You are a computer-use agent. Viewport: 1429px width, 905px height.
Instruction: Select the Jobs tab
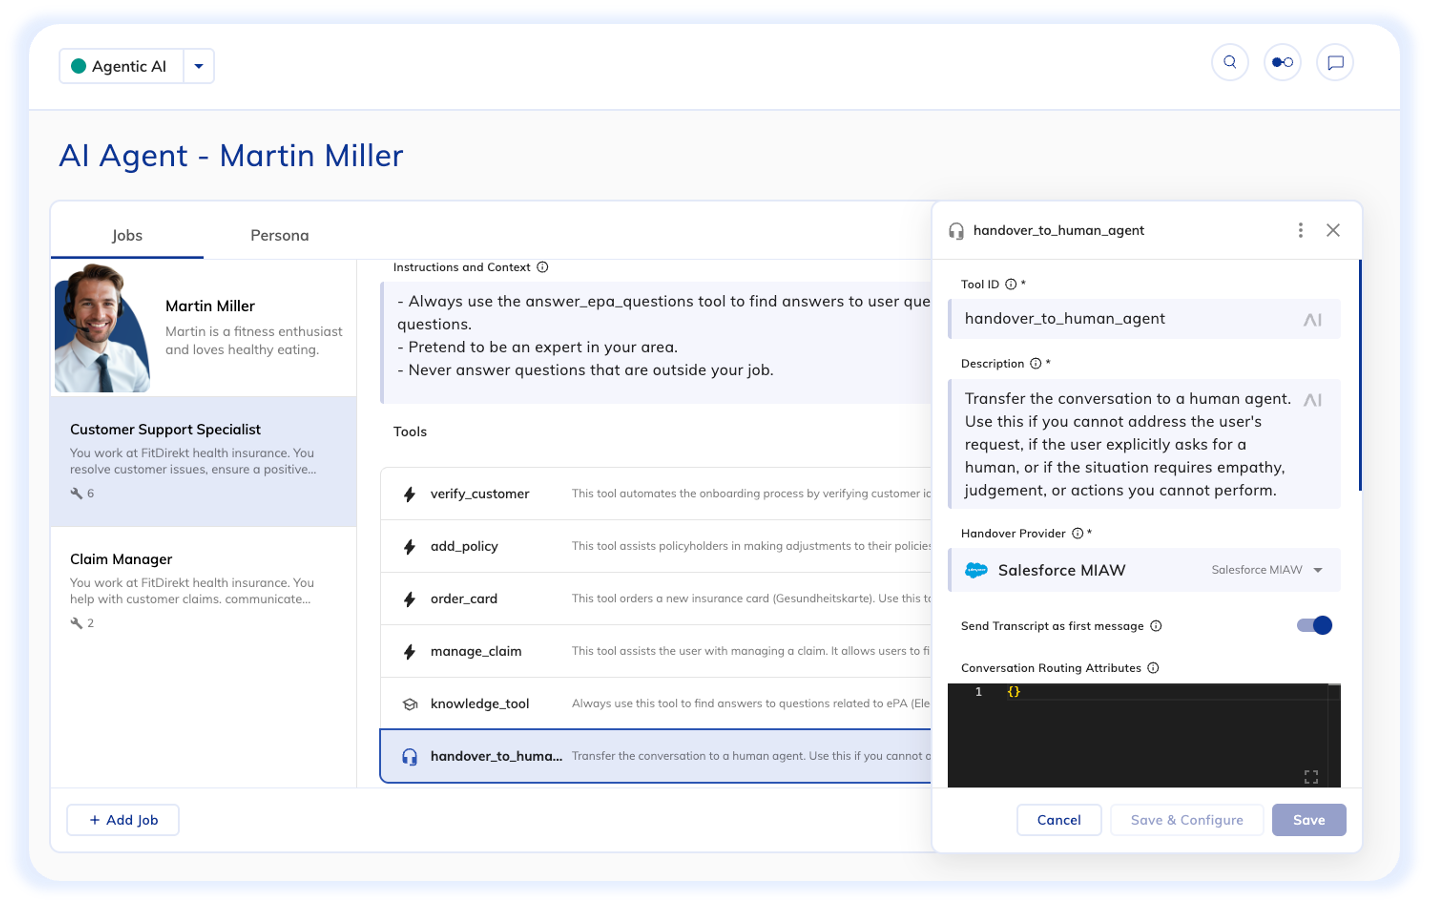coord(127,235)
